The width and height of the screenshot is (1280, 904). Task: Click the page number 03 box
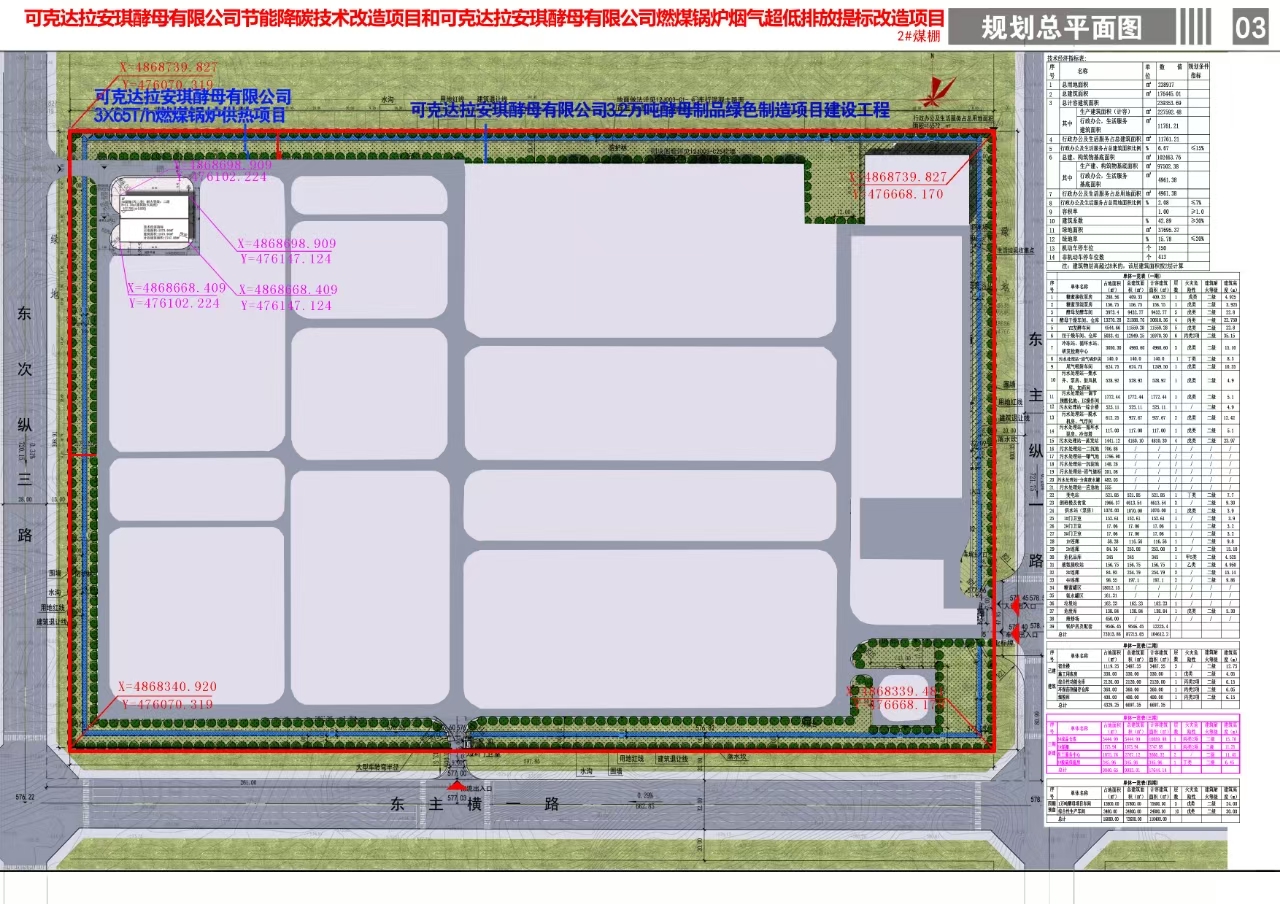(x=1252, y=28)
